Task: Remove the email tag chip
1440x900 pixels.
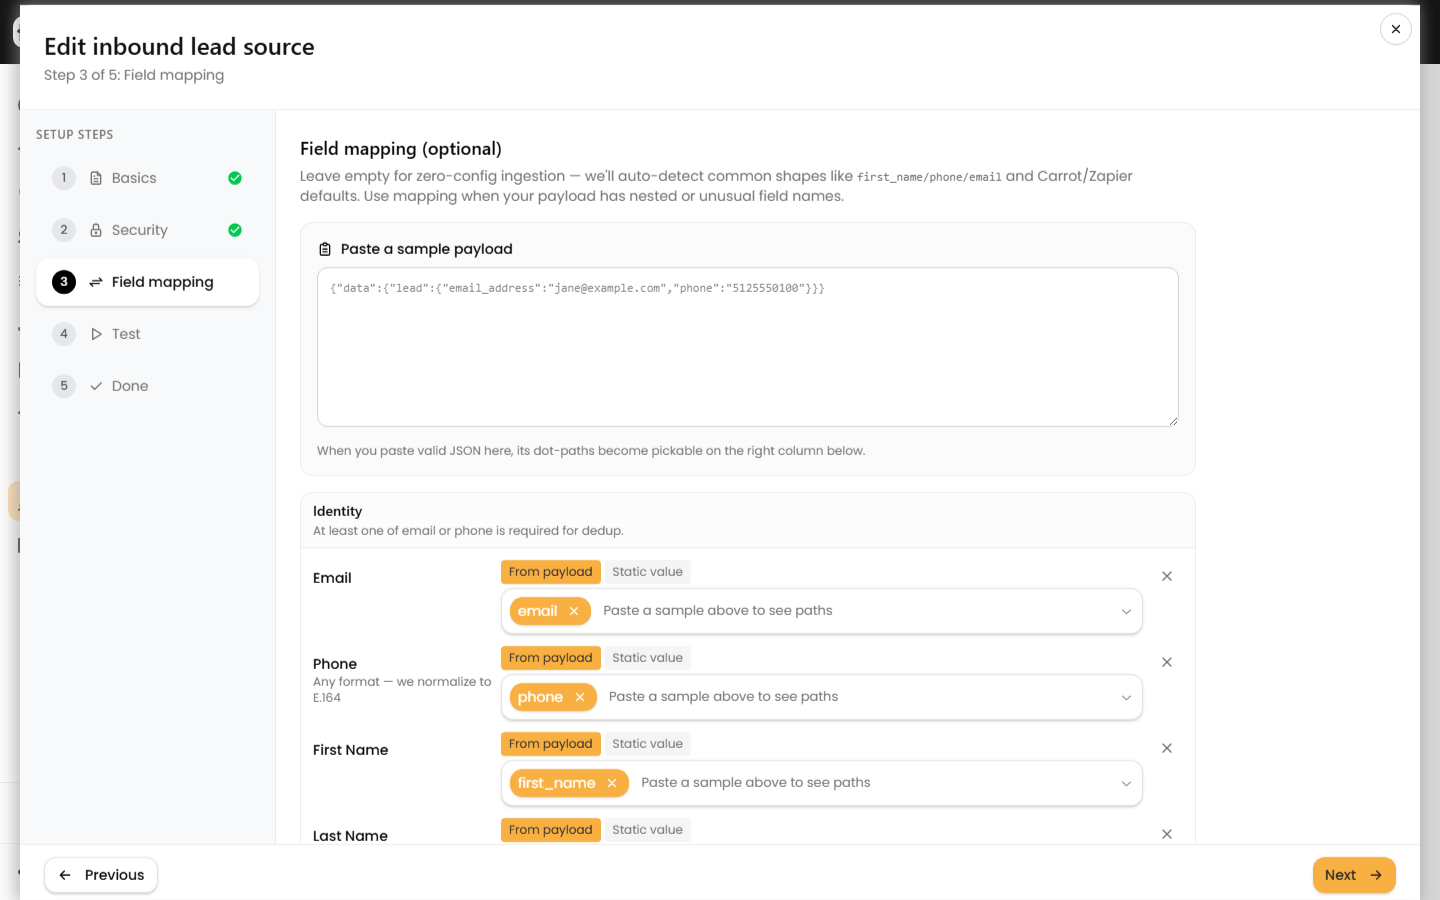Action: pyautogui.click(x=574, y=611)
